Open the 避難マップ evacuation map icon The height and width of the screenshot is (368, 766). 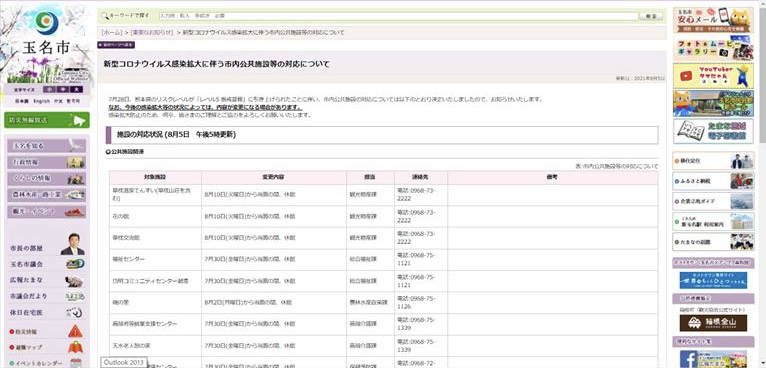pyautogui.click(x=75, y=347)
